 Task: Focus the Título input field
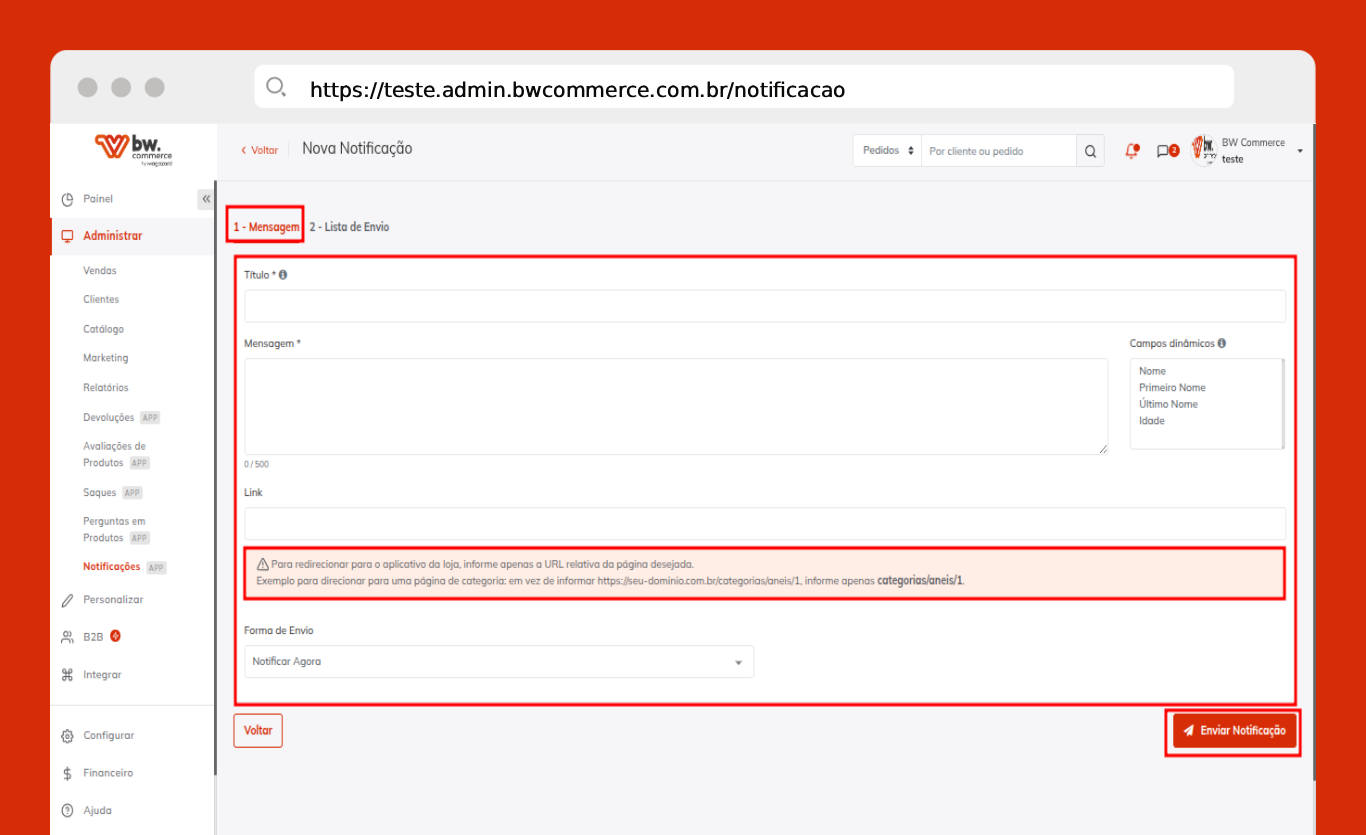[765, 306]
